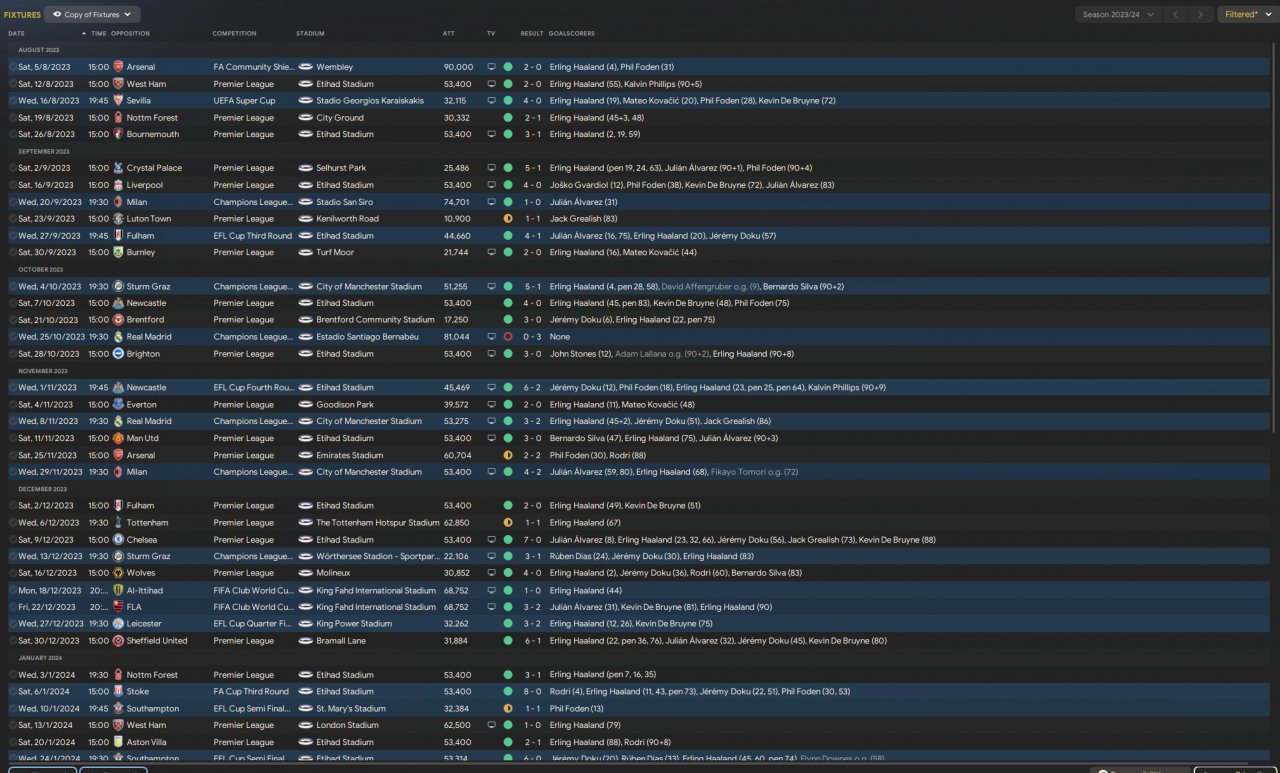Click the Brighton club badge
1280x773 pixels.
[x=118, y=354]
